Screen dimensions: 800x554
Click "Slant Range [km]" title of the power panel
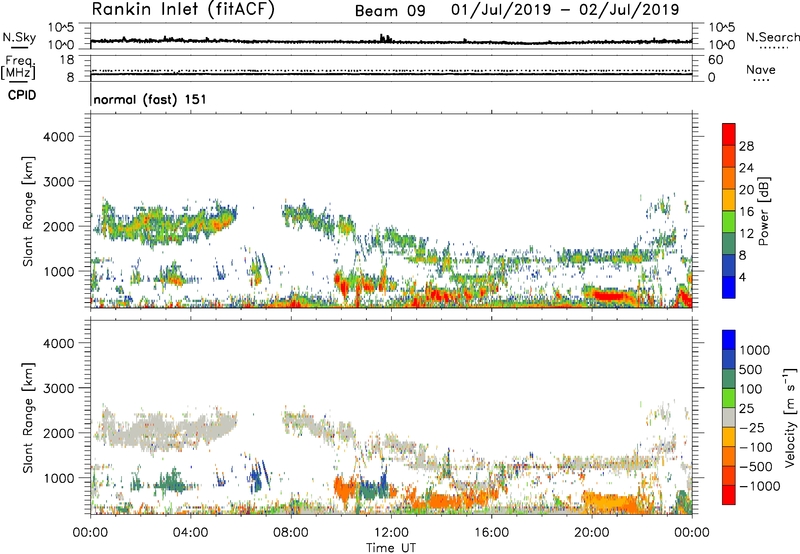28,211
